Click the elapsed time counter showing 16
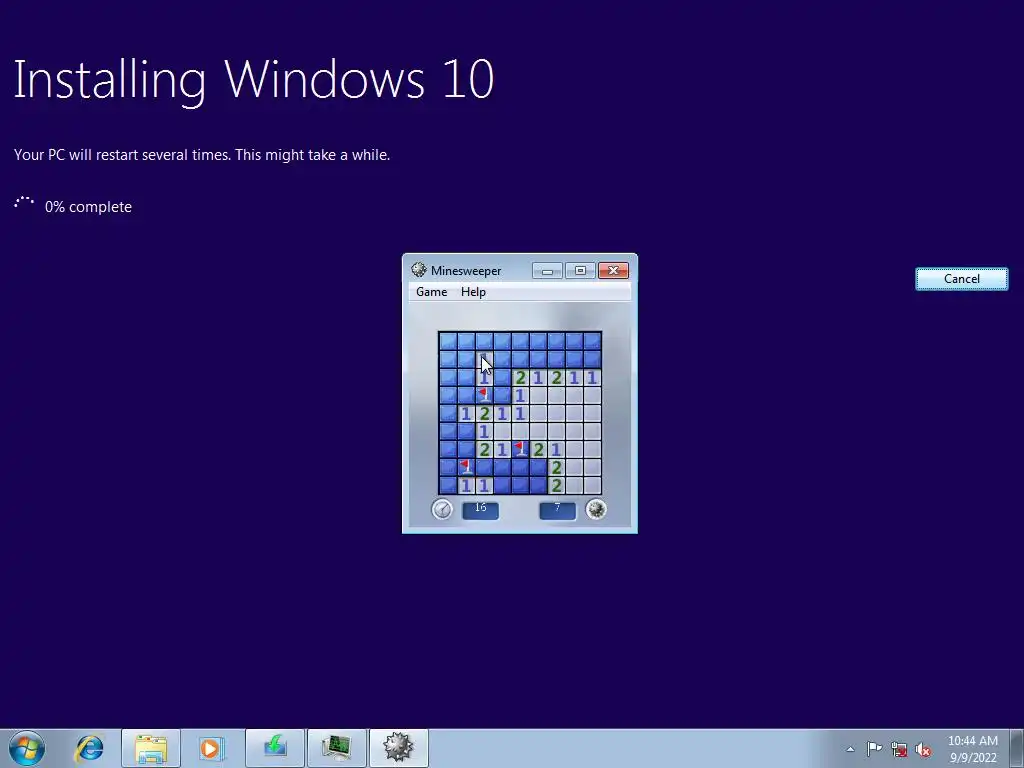This screenshot has width=1024, height=768. (481, 510)
